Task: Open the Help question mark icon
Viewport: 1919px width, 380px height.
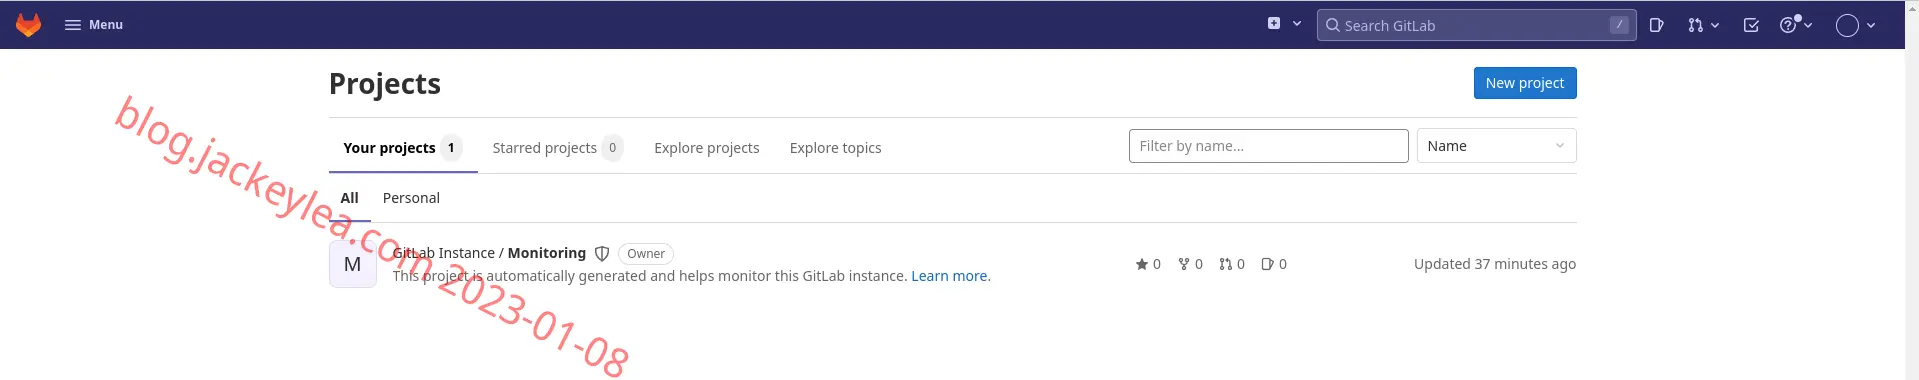Action: click(x=1796, y=25)
